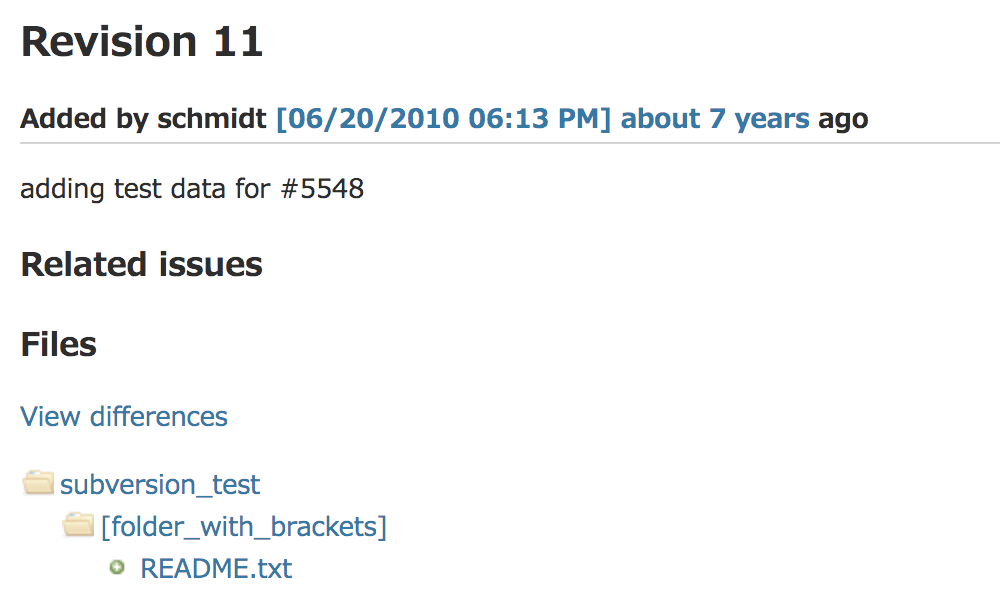Click the closing bracket of [folder_with_brackets]
The image size is (1000, 600).
(x=382, y=527)
